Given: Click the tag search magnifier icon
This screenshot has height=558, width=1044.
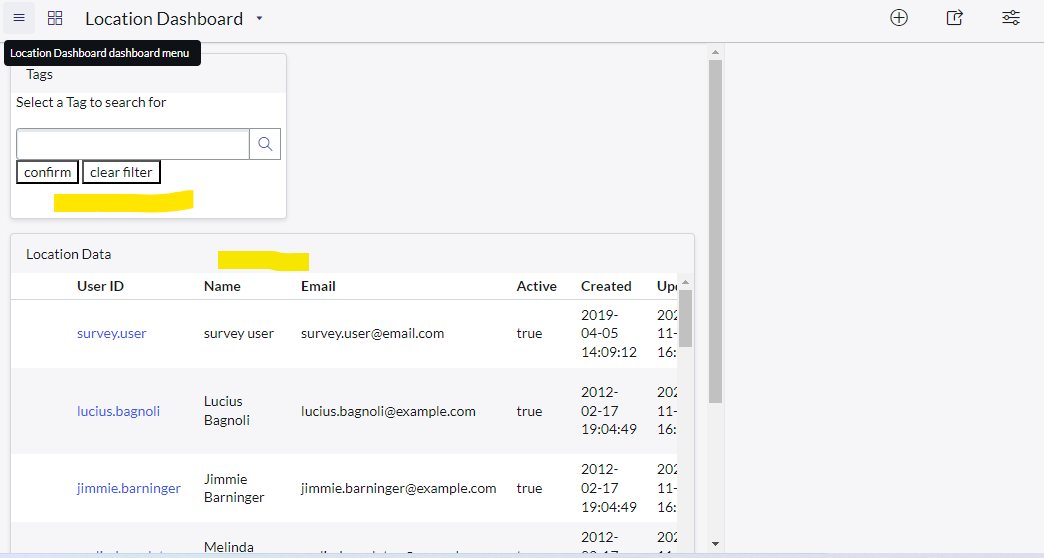Looking at the screenshot, I should pyautogui.click(x=265, y=144).
